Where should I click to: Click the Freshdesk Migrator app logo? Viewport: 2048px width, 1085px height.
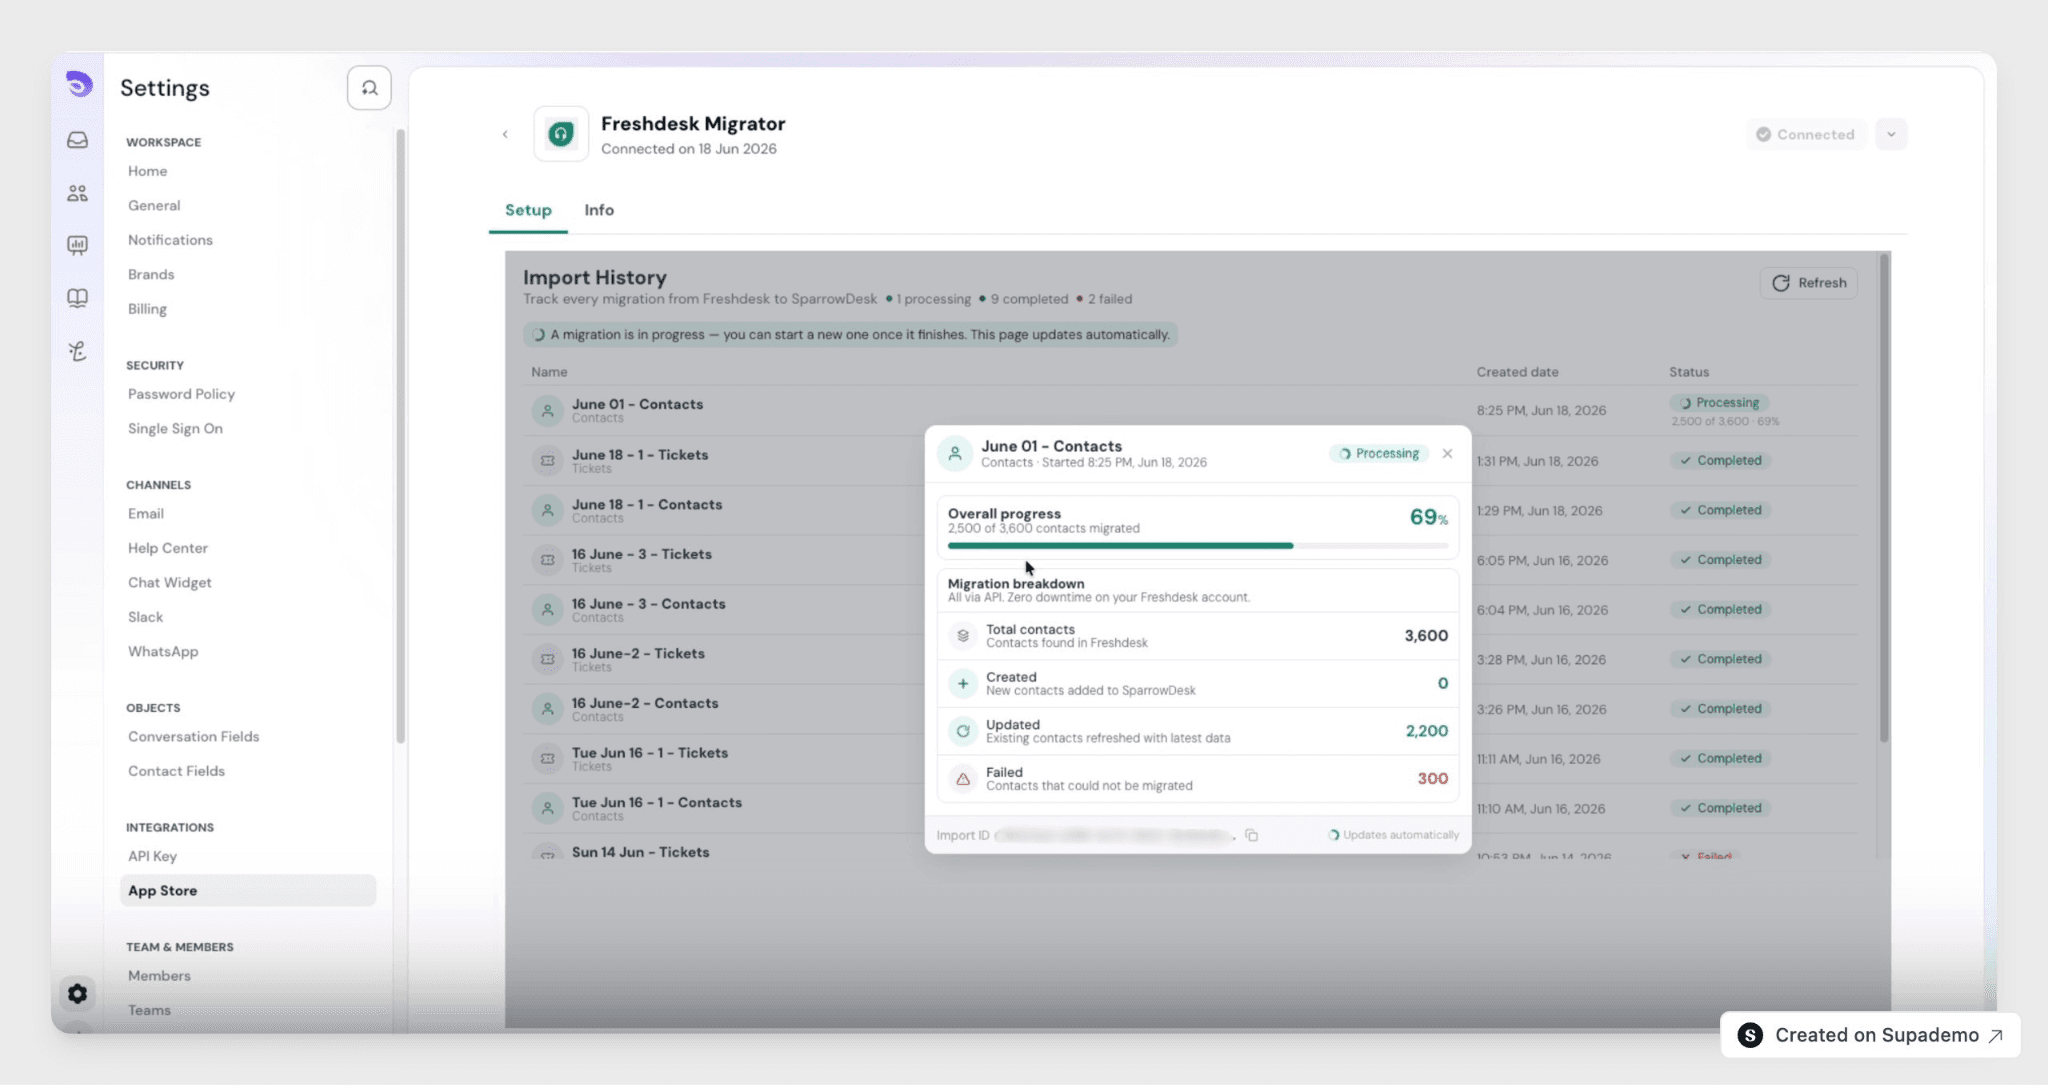[561, 134]
